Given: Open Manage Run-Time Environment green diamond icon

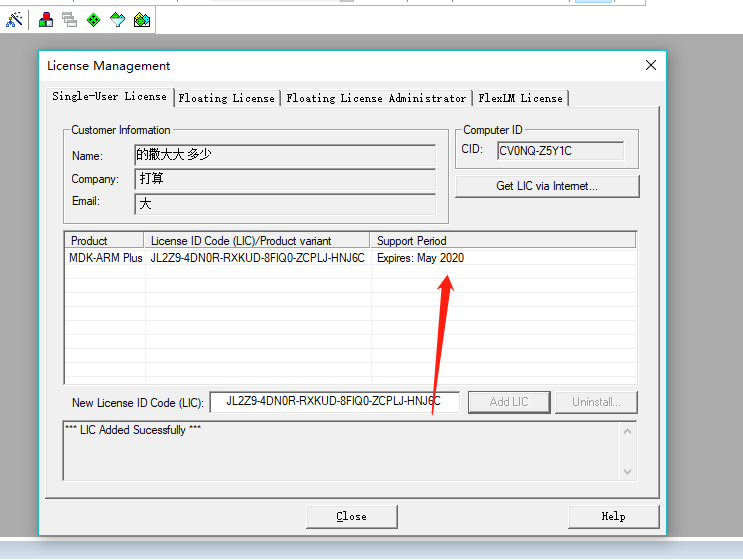Looking at the screenshot, I should click(x=93, y=20).
